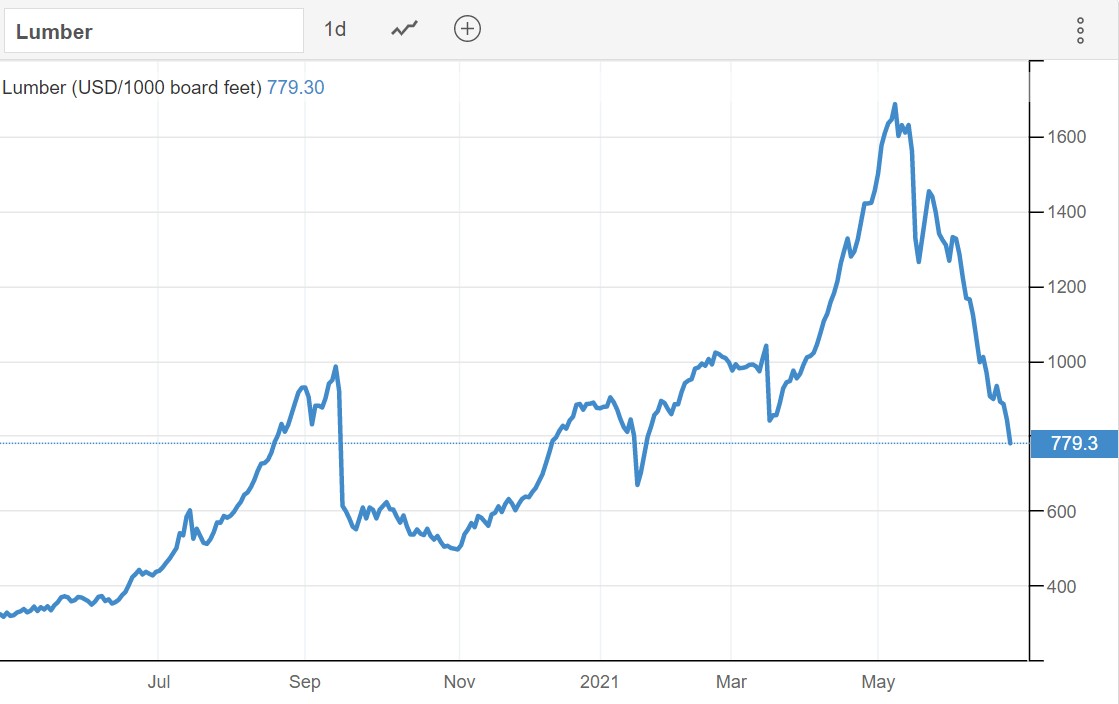Image resolution: width=1119 pixels, height=704 pixels.
Task: Click the 400 price axis label
Action: pos(1064,587)
